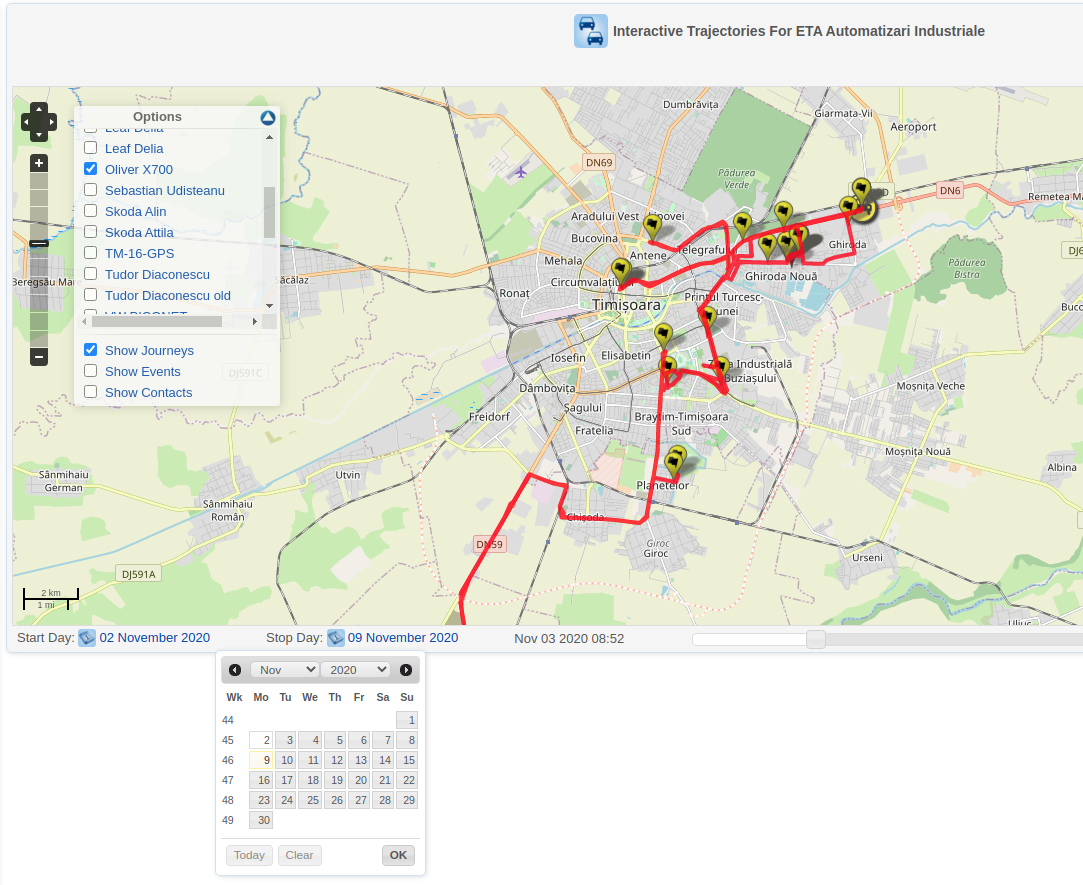Click the vehicle list vertical scrollbar
This screenshot has width=1083, height=885.
tap(269, 212)
